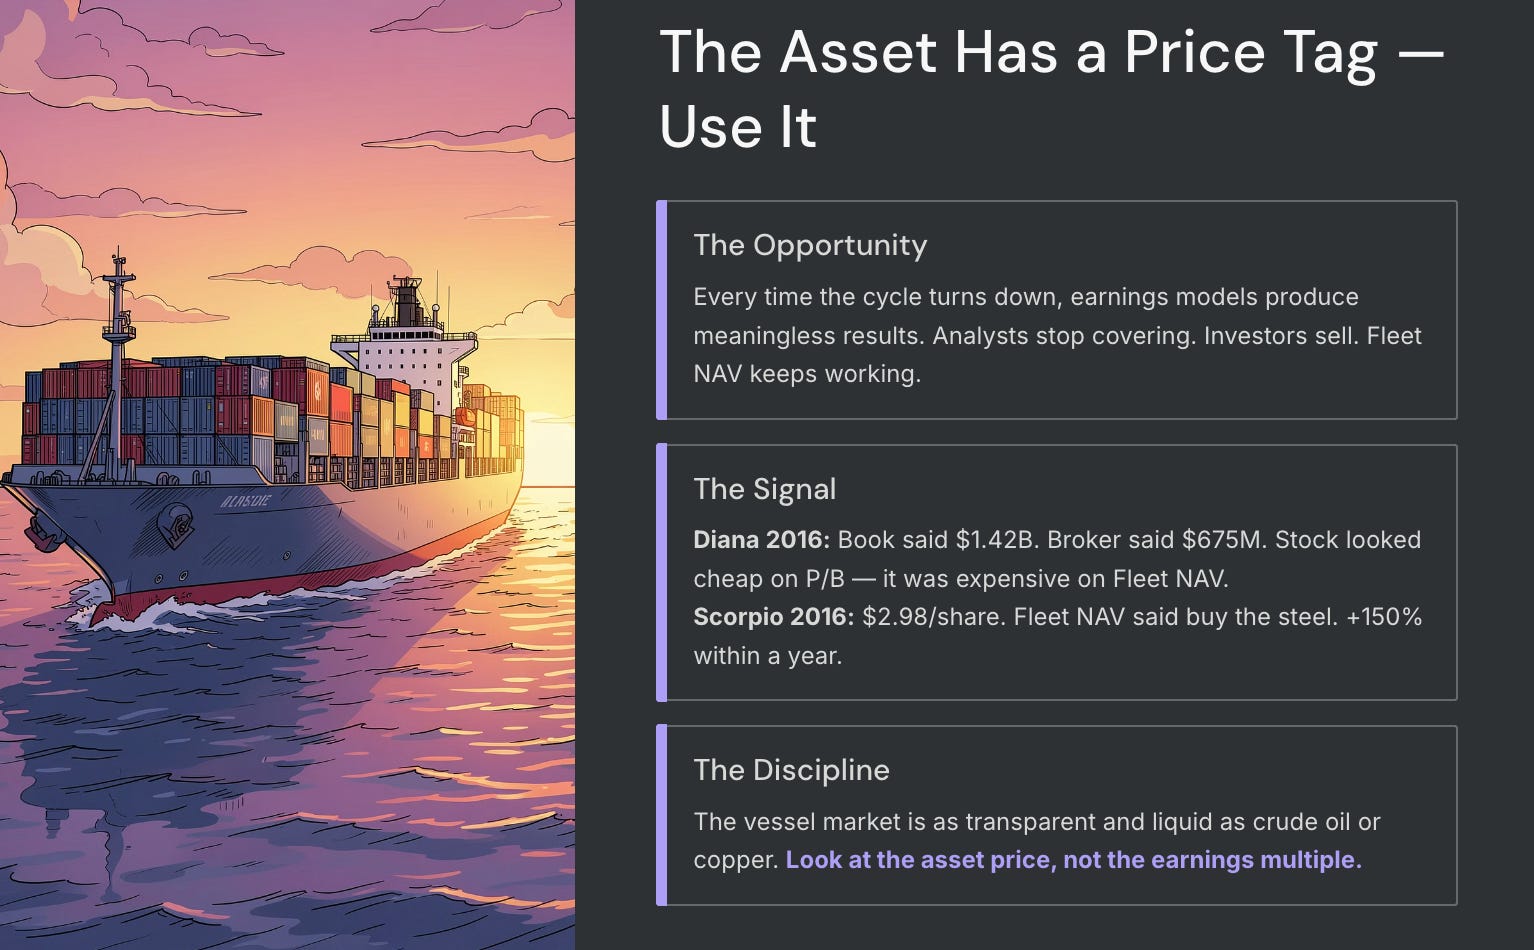Image resolution: width=1534 pixels, height=950 pixels.
Task: Click the "Use It" second title line
Action: (738, 127)
